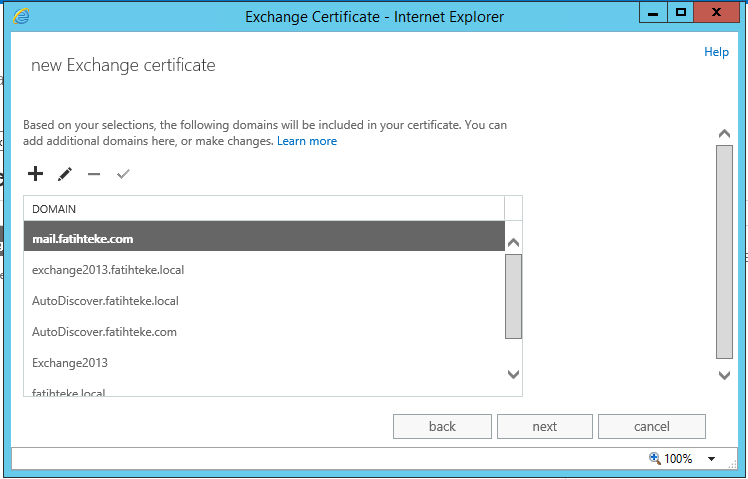Select AutoDiscover.fatihteke.local domain entry
The height and width of the screenshot is (479, 748).
(262, 301)
